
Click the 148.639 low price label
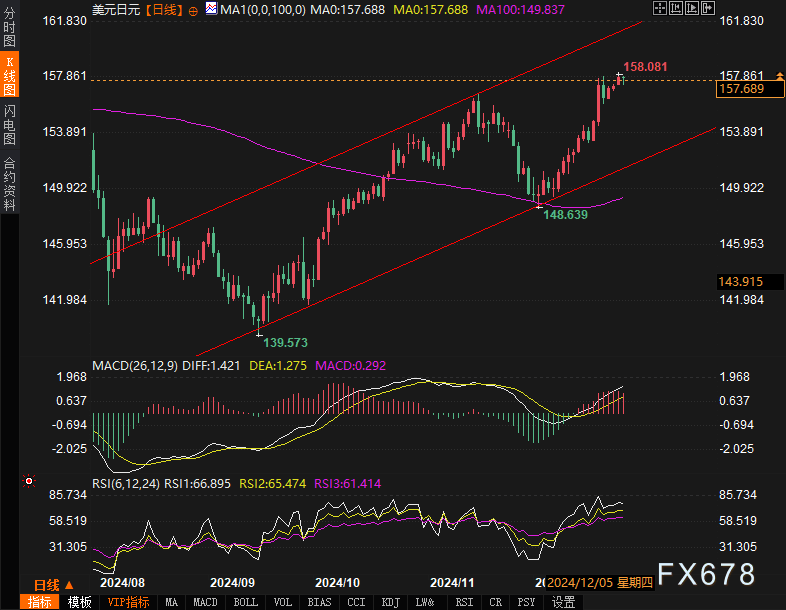pos(565,215)
